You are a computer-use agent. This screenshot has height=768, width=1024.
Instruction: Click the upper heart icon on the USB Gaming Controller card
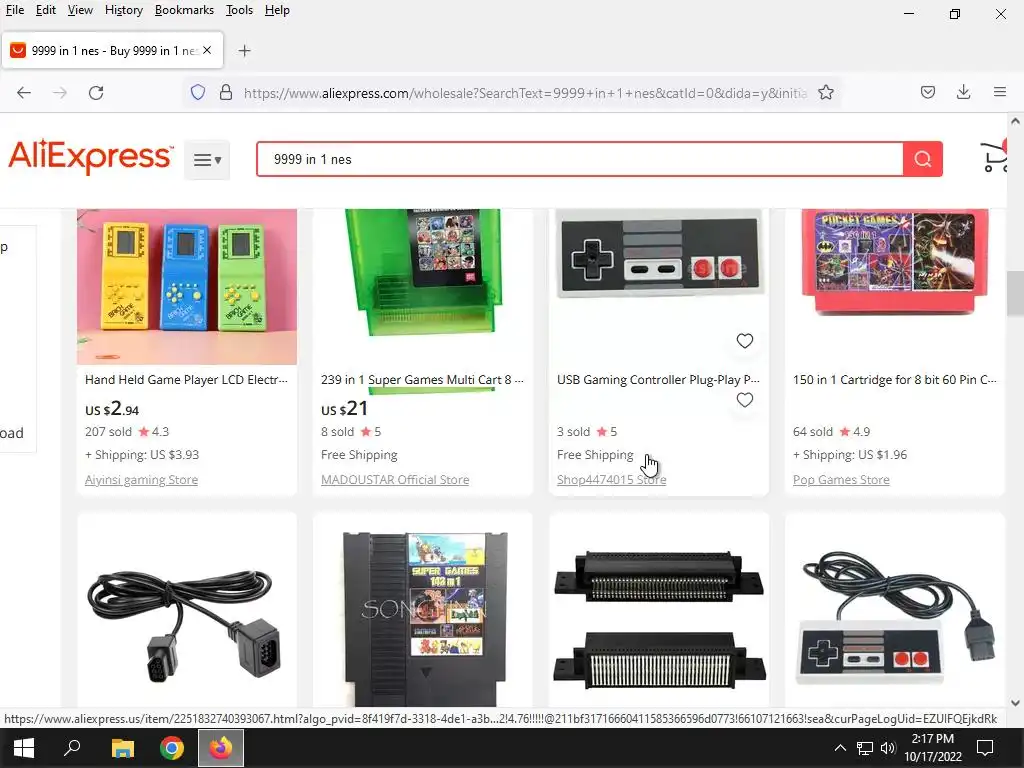click(744, 341)
